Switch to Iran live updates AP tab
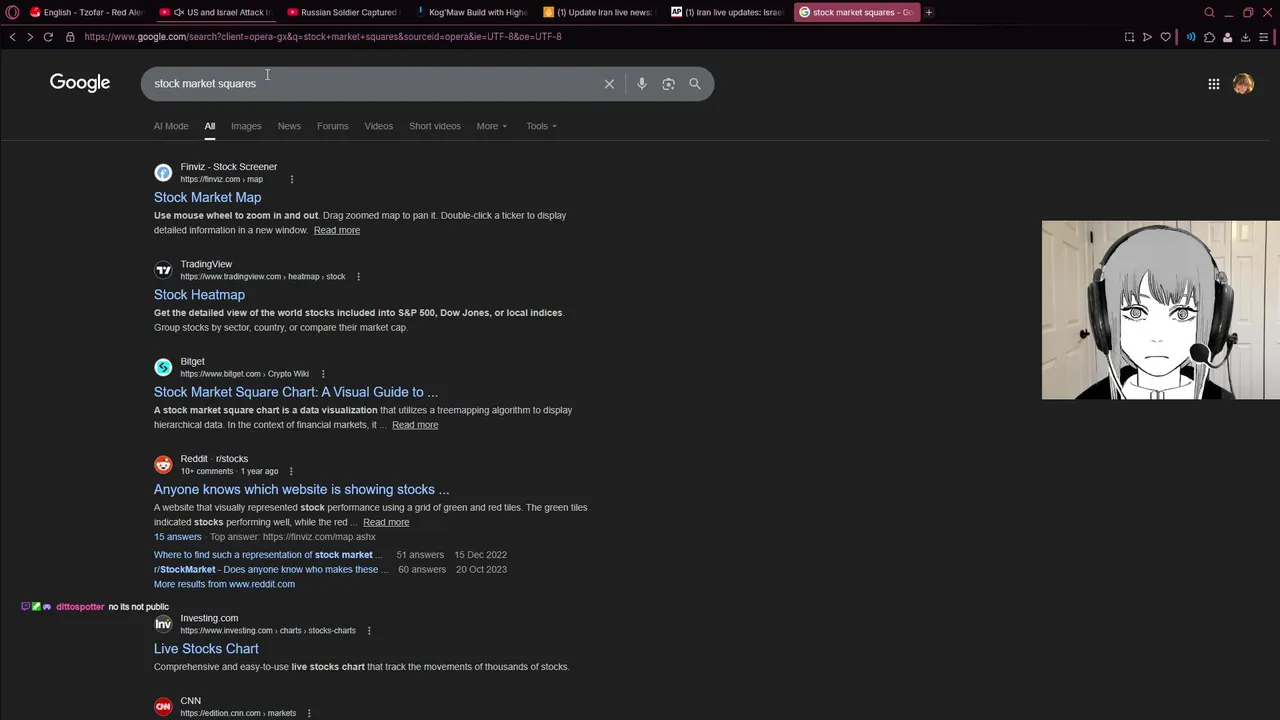 click(x=727, y=12)
